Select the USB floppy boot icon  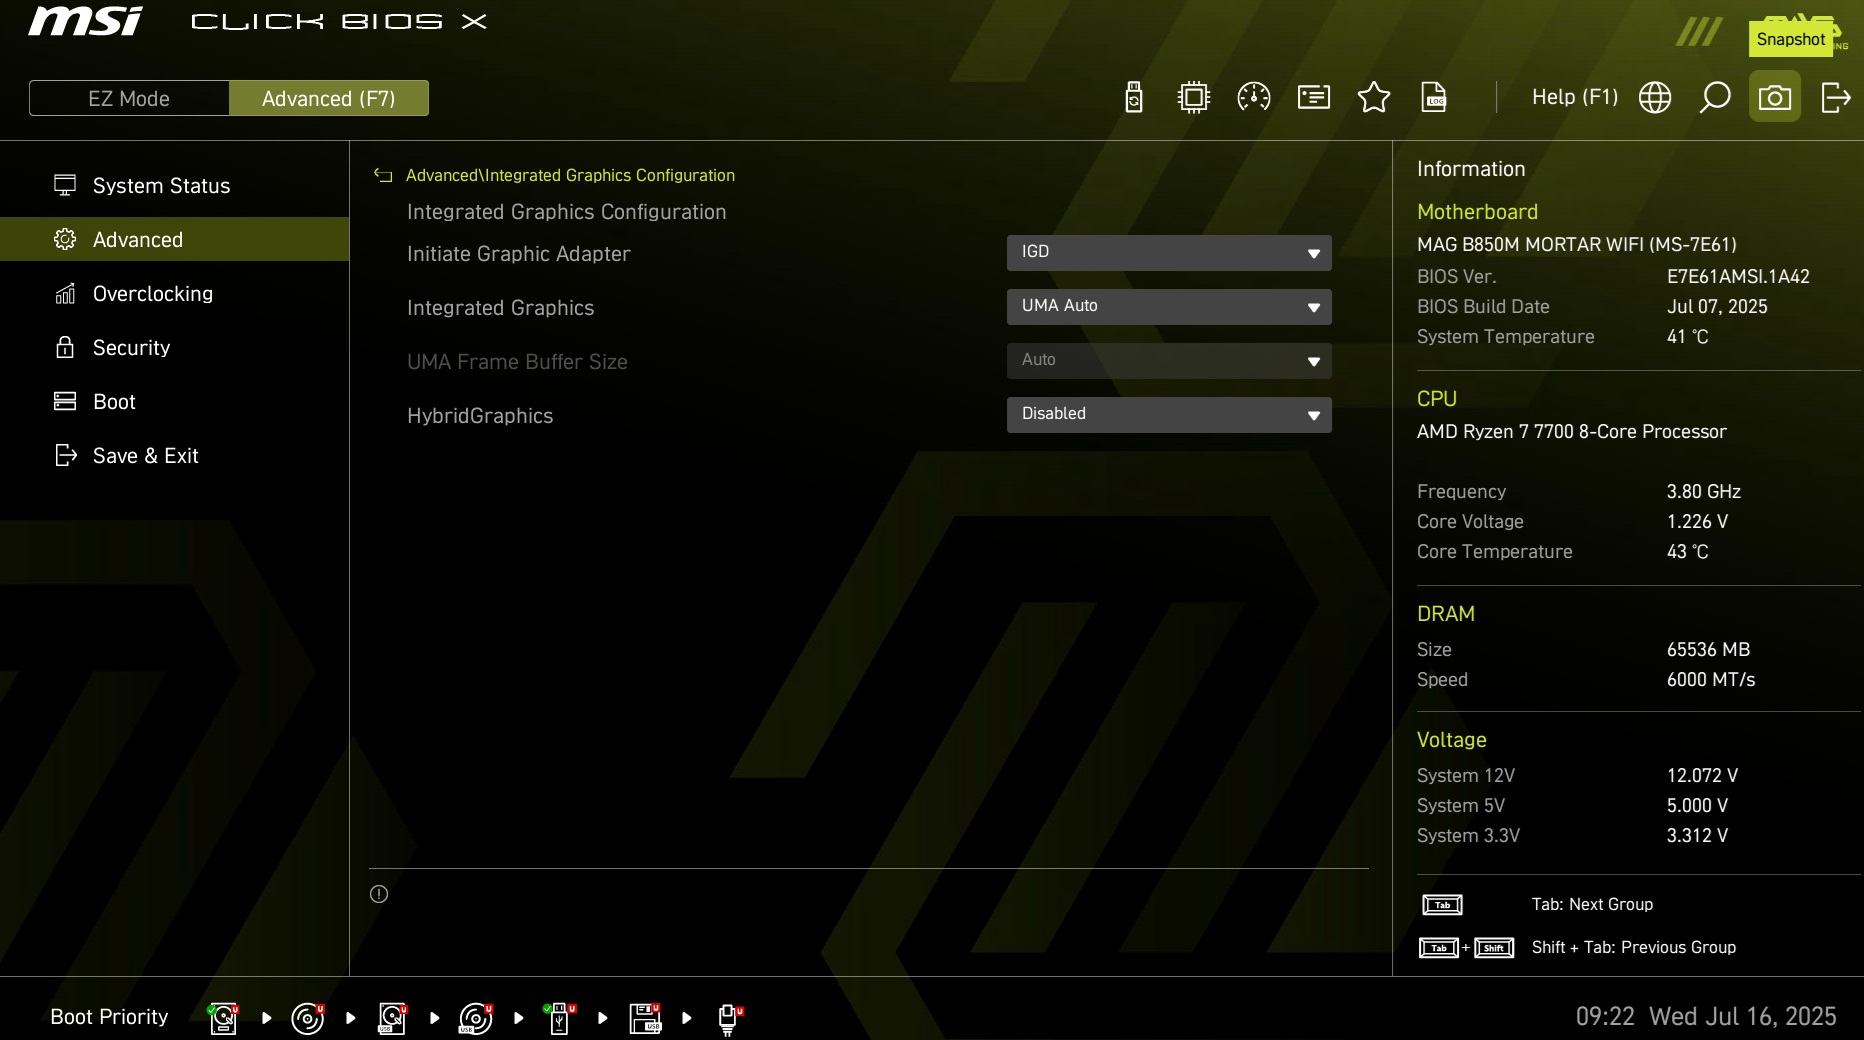645,1018
